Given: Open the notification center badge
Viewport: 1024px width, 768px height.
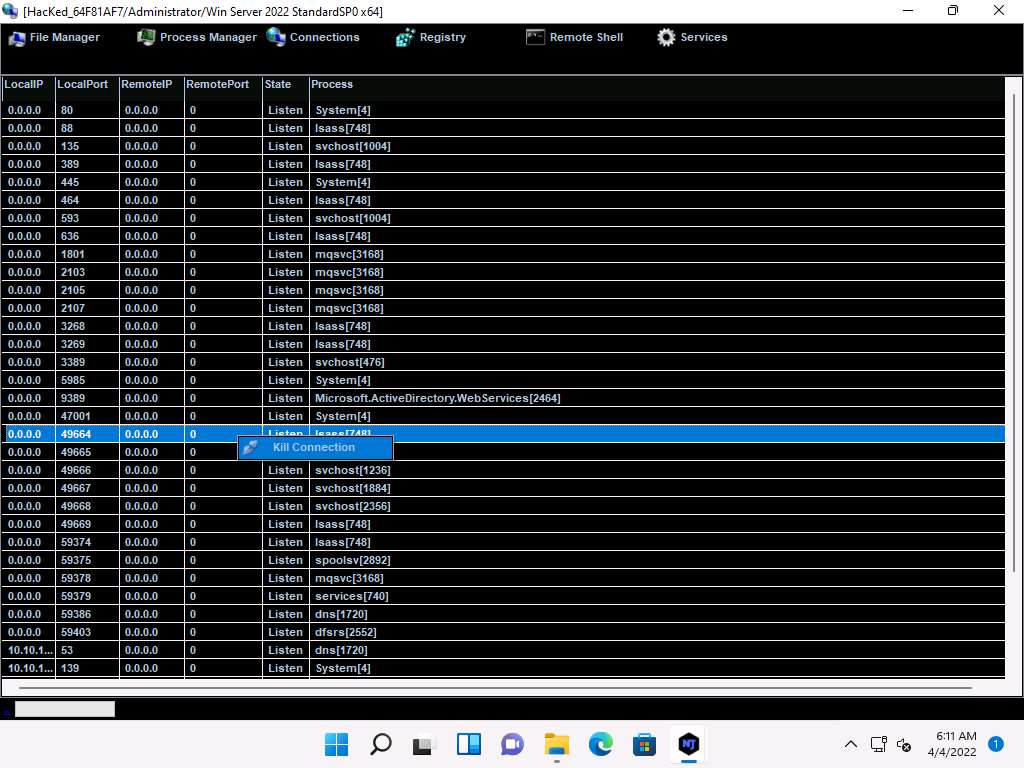Looking at the screenshot, I should pyautogui.click(x=995, y=744).
